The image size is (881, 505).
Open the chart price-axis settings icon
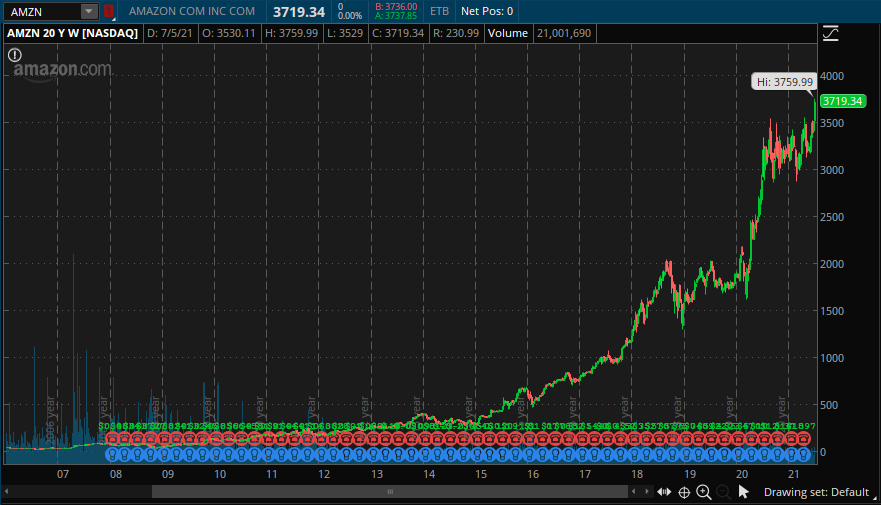click(830, 34)
